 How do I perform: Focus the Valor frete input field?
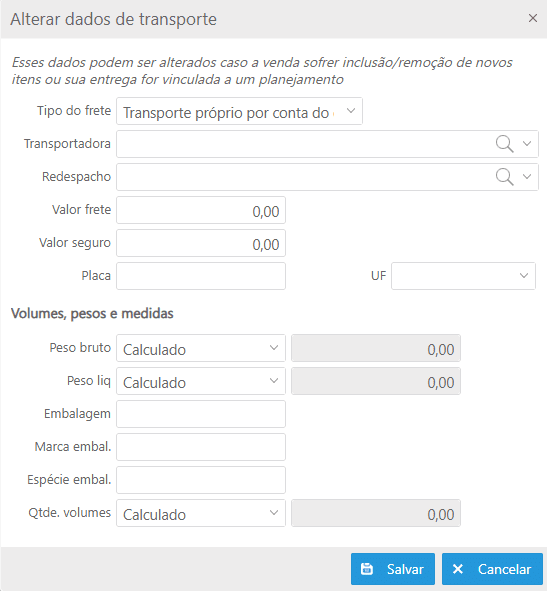click(201, 210)
